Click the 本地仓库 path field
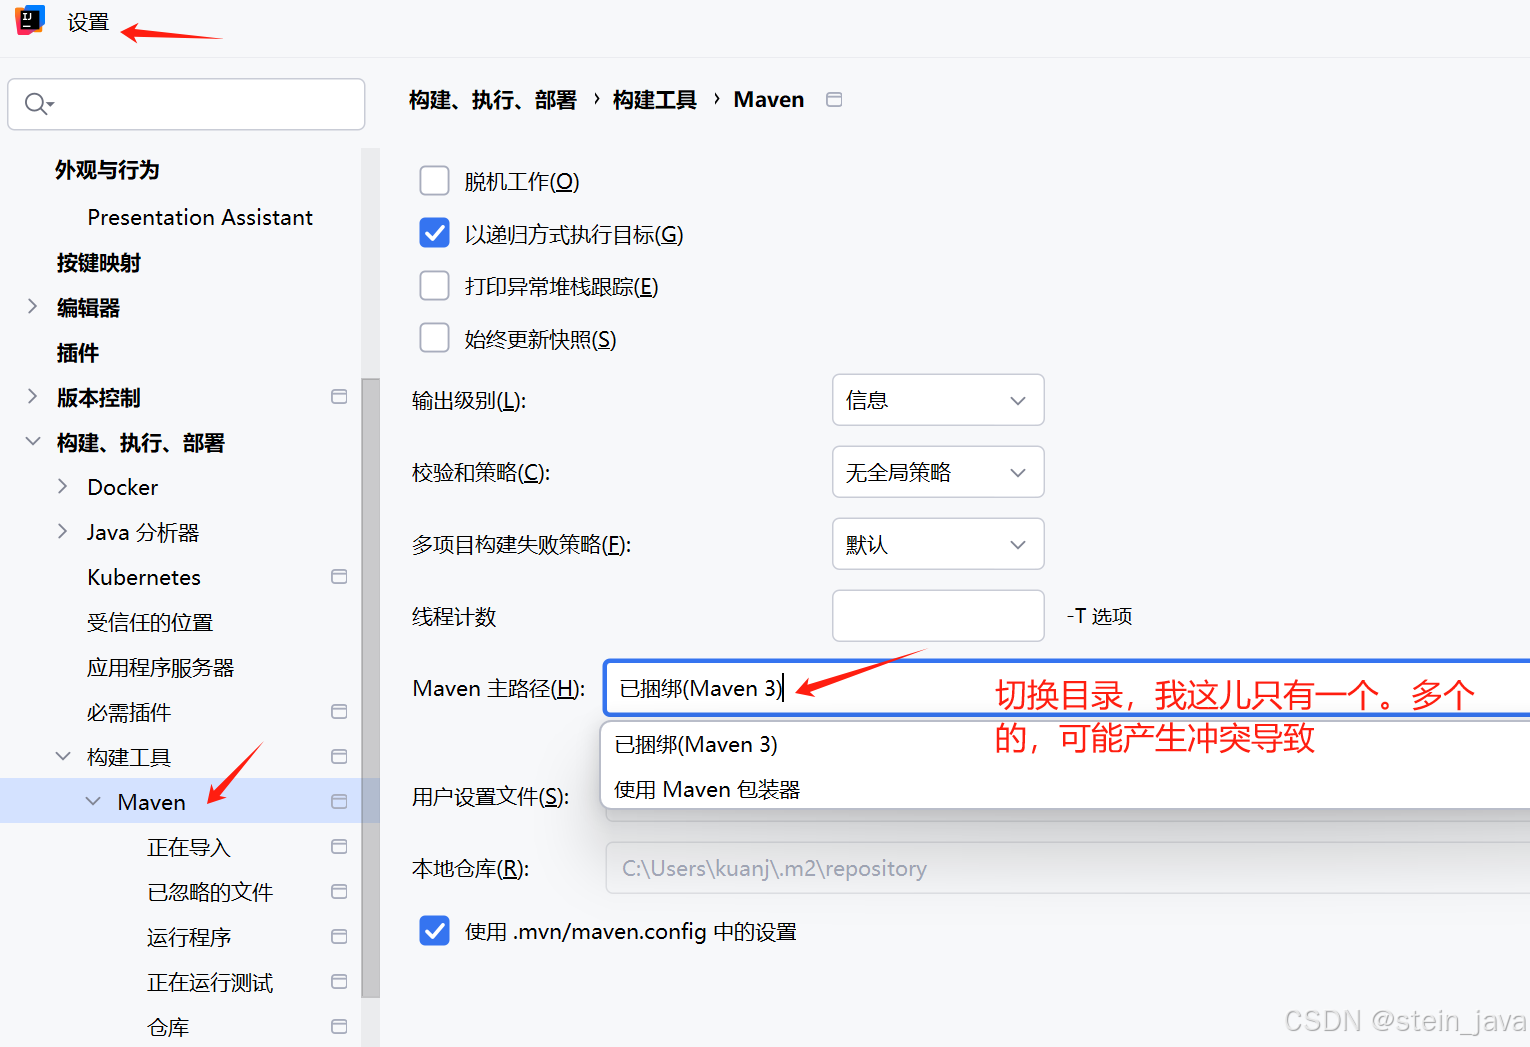Viewport: 1530px width, 1047px height. pos(1067,868)
